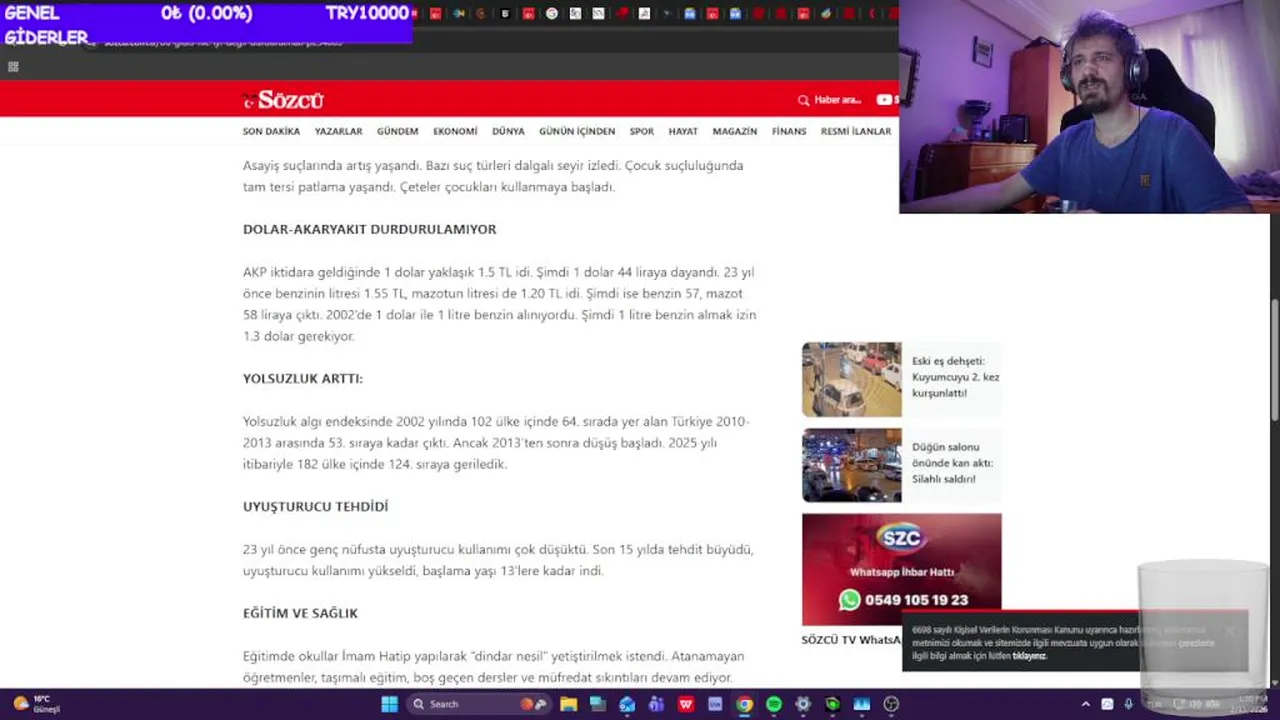This screenshot has height=720, width=1280.
Task: Open the YAZARLAR menu item
Action: click(338, 131)
